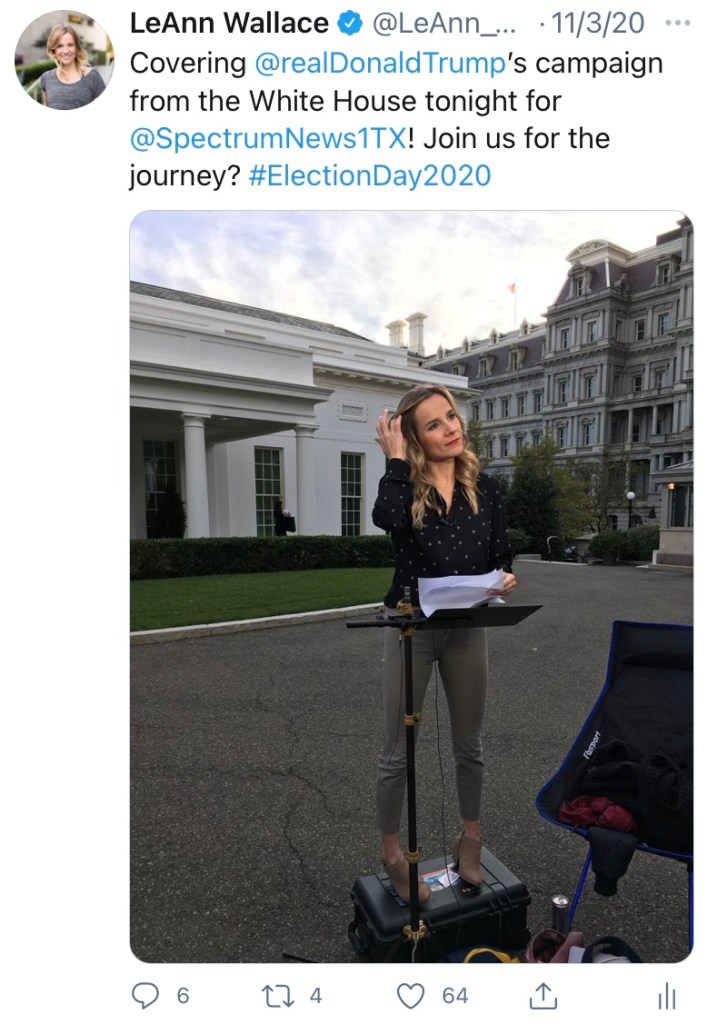View tweet analytics bar chart icon
This screenshot has width=727, height=1024.
pos(666,995)
